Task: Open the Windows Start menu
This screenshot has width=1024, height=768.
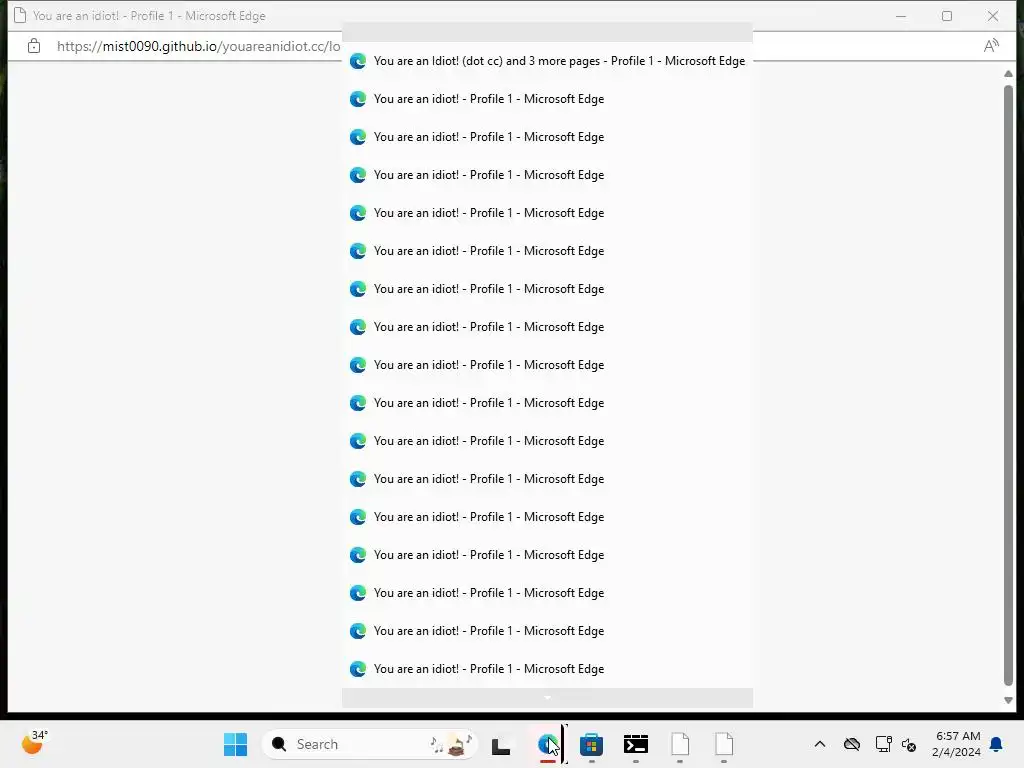Action: click(x=235, y=744)
